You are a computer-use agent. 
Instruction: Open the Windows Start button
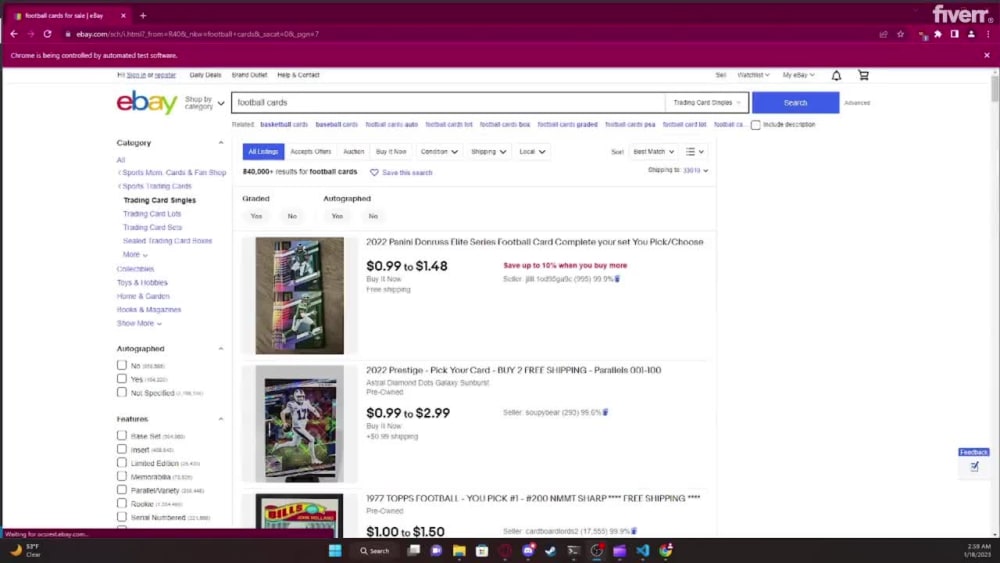coord(335,550)
